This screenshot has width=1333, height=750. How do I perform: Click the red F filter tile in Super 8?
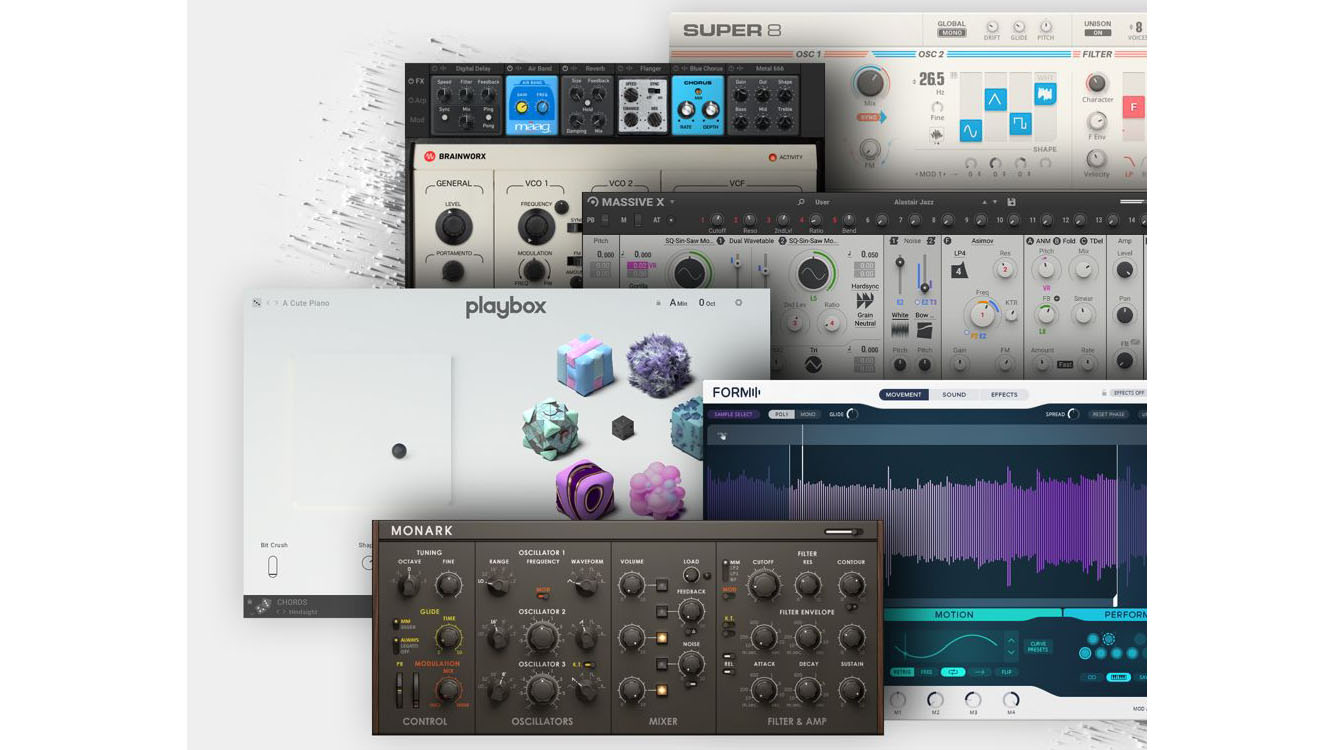[x=1134, y=107]
